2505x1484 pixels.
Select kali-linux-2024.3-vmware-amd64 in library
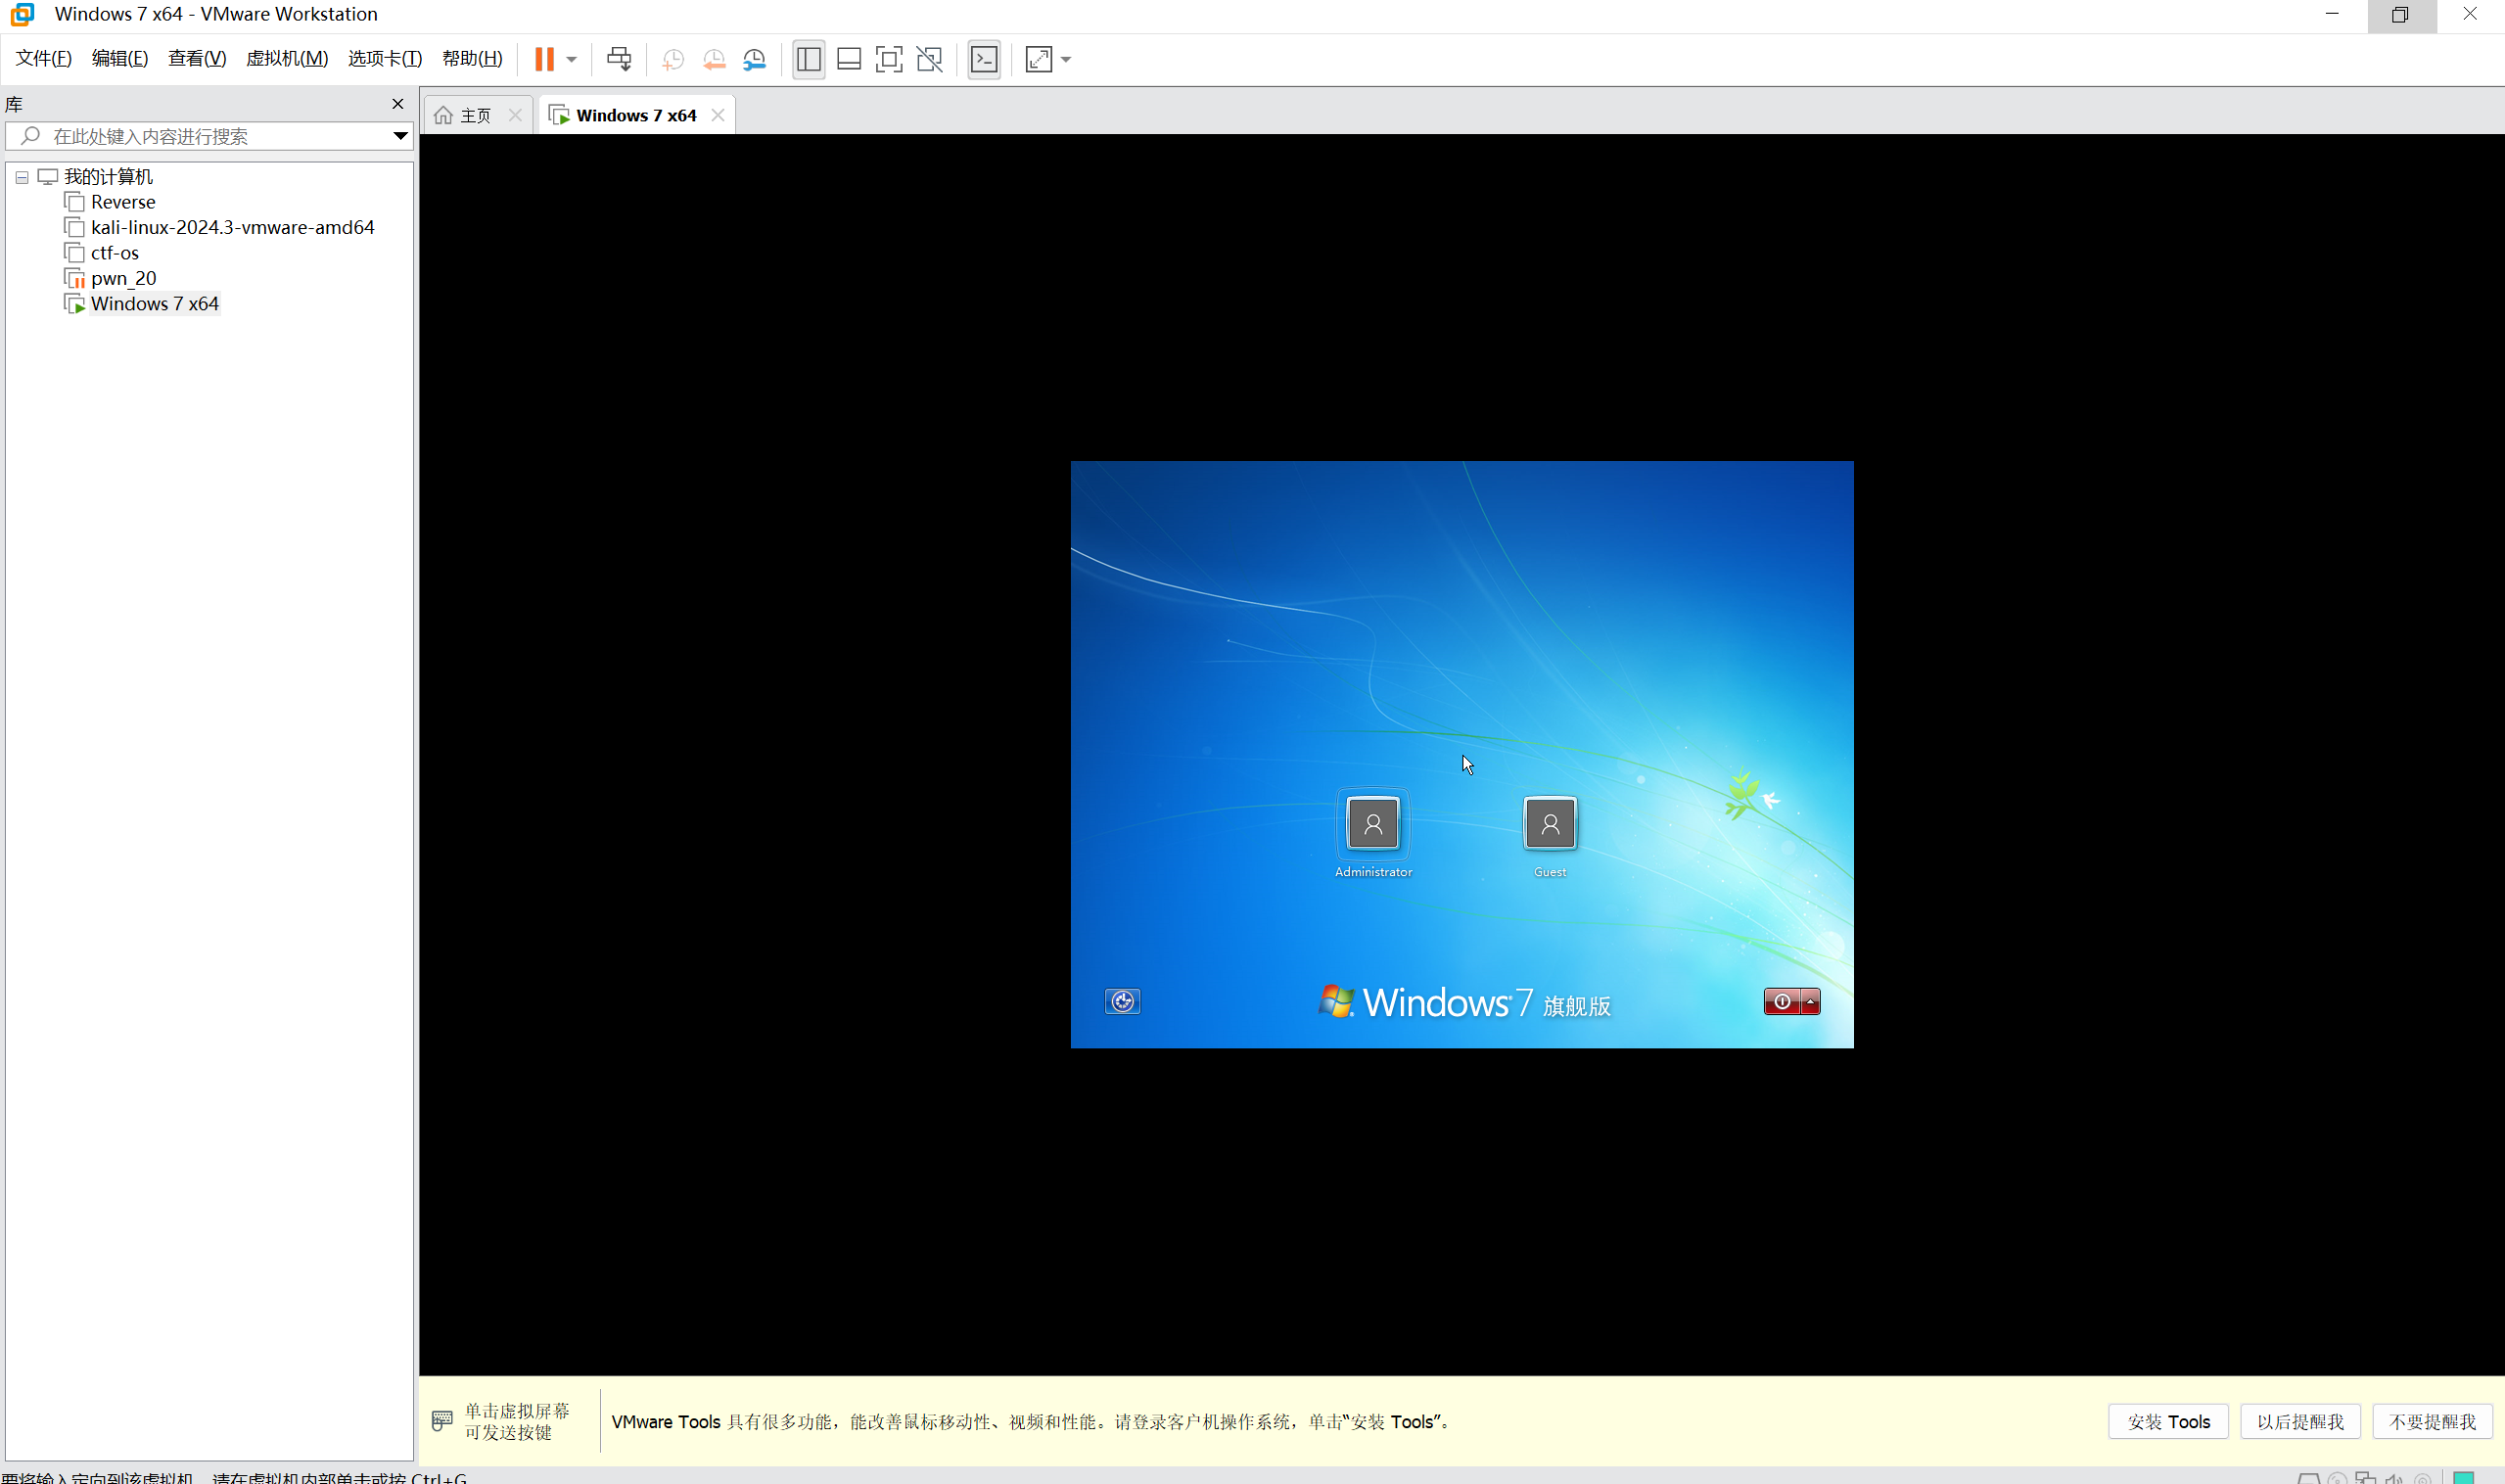(233, 227)
